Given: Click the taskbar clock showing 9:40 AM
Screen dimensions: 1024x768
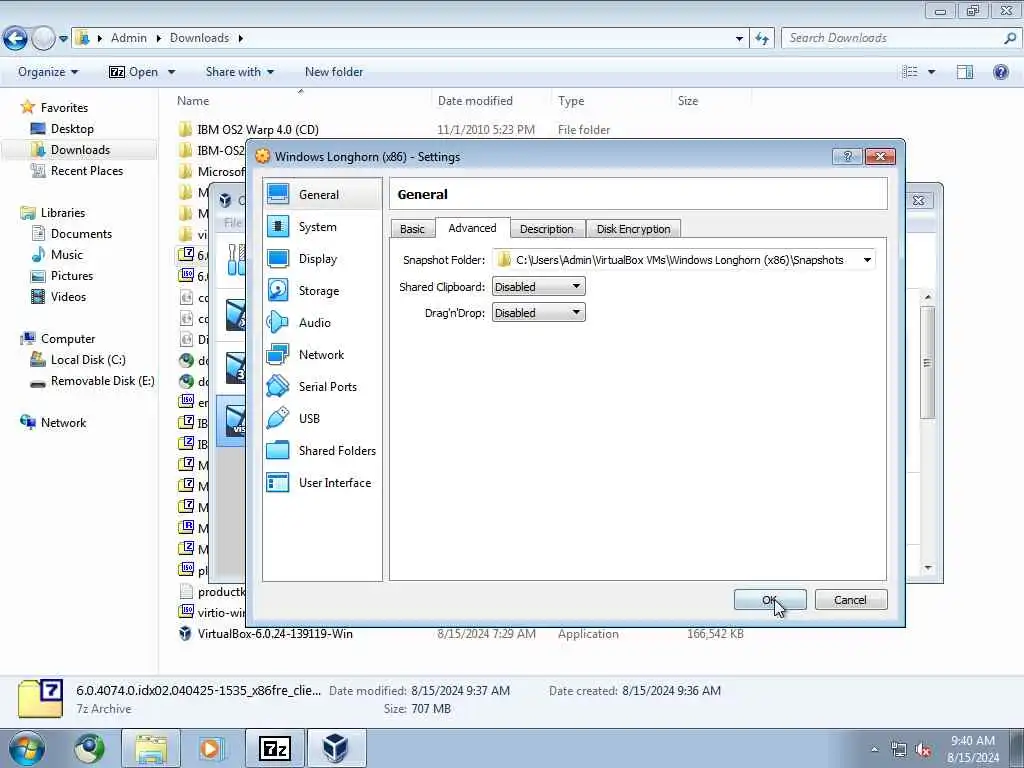Looking at the screenshot, I should tap(973, 749).
